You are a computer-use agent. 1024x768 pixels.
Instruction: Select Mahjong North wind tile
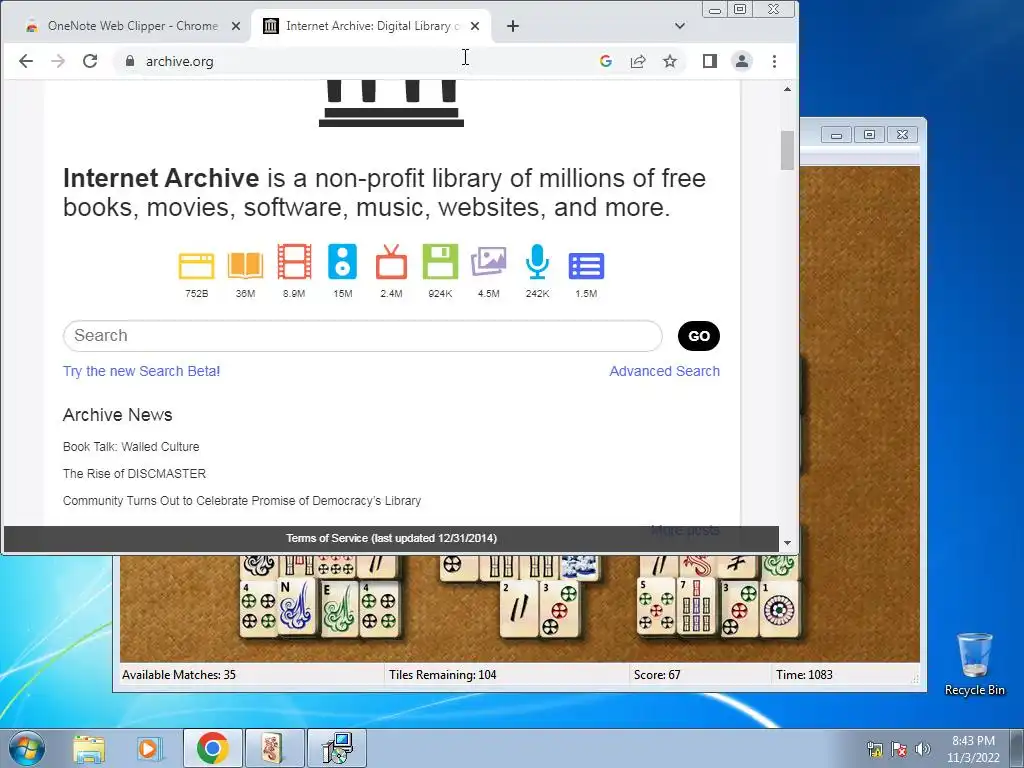coord(297,607)
